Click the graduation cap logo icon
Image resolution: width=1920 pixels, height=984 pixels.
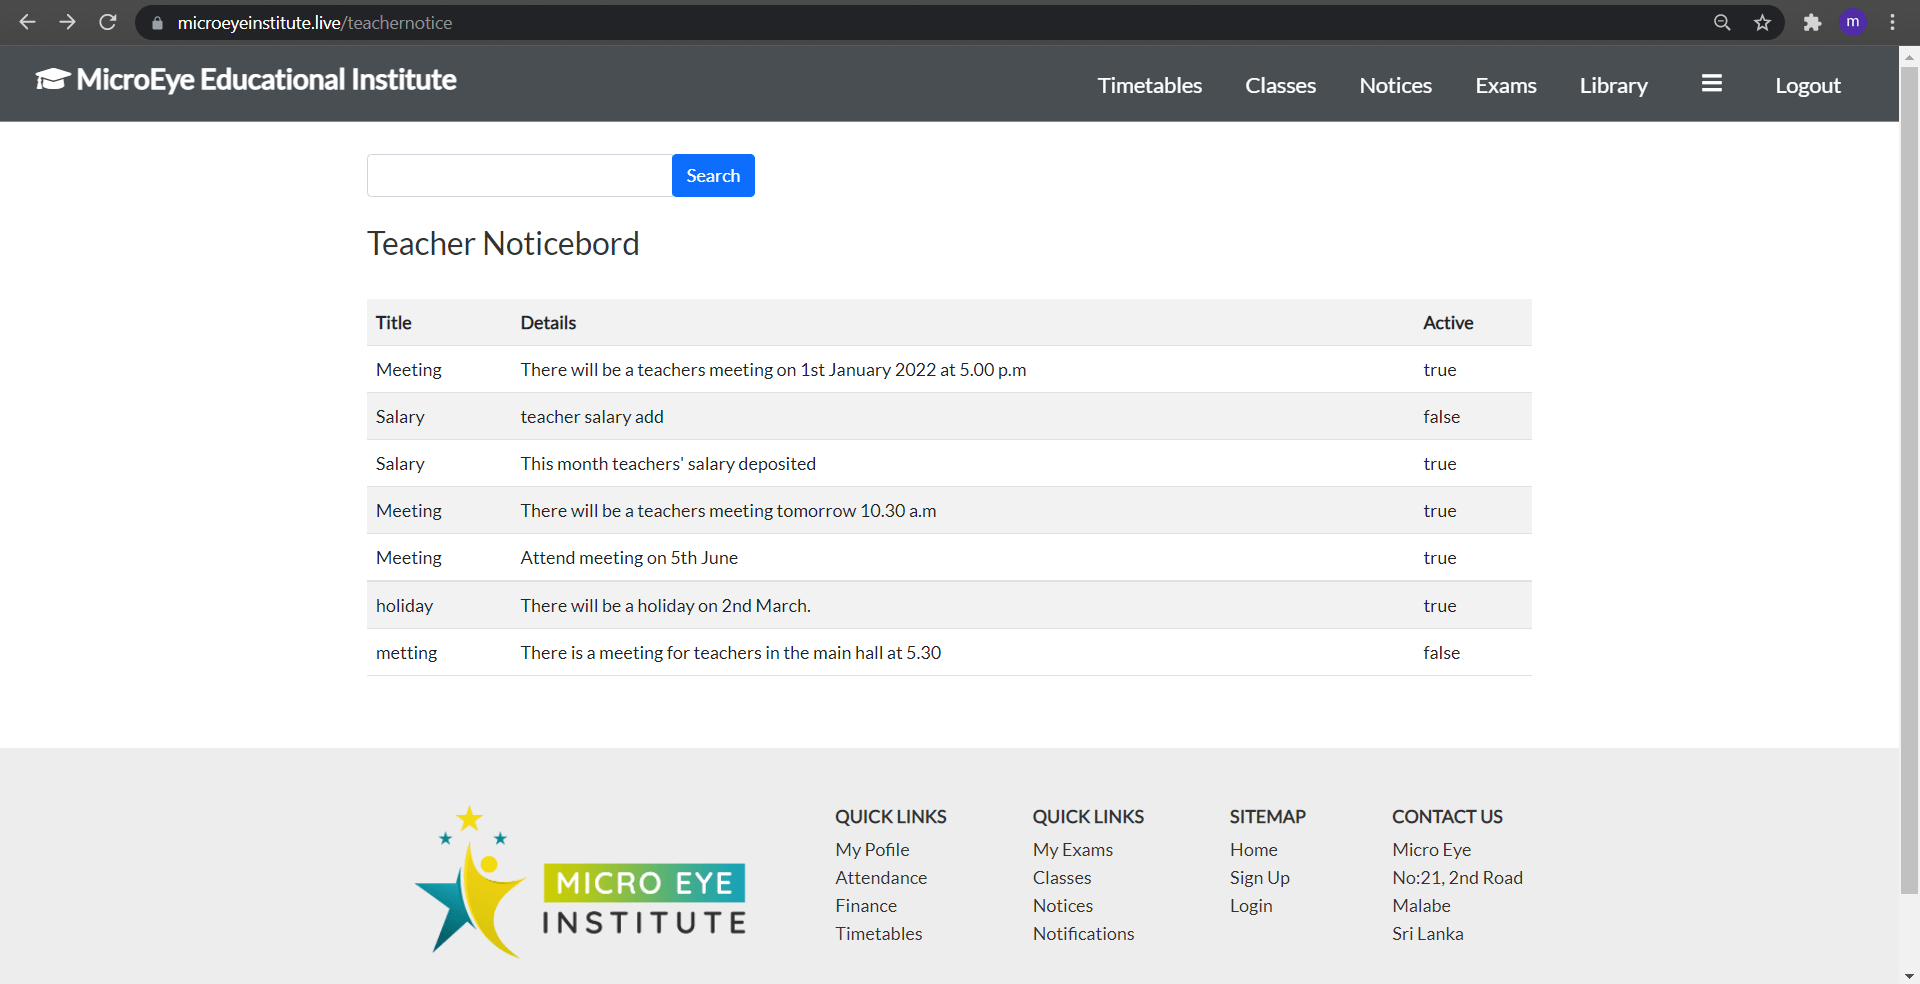[x=53, y=79]
